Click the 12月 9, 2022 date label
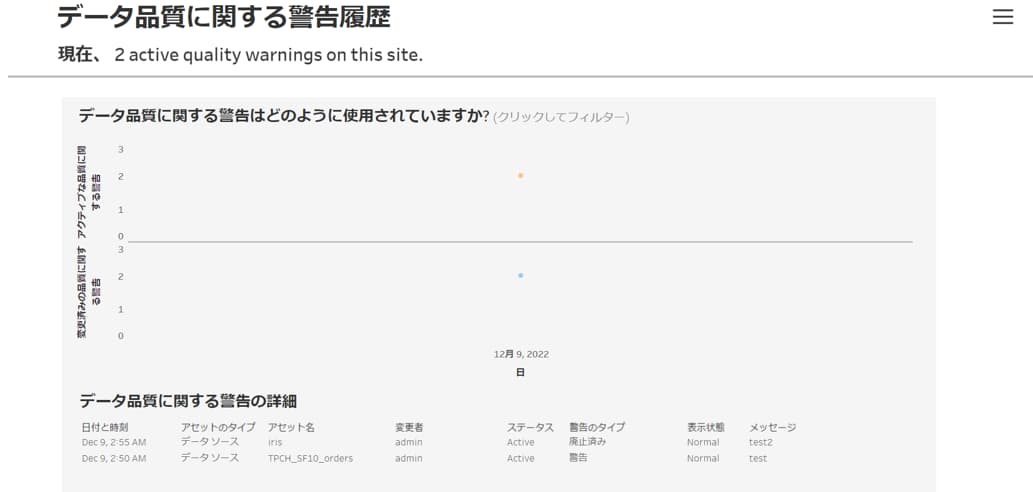The image size is (1033, 492). pos(521,354)
